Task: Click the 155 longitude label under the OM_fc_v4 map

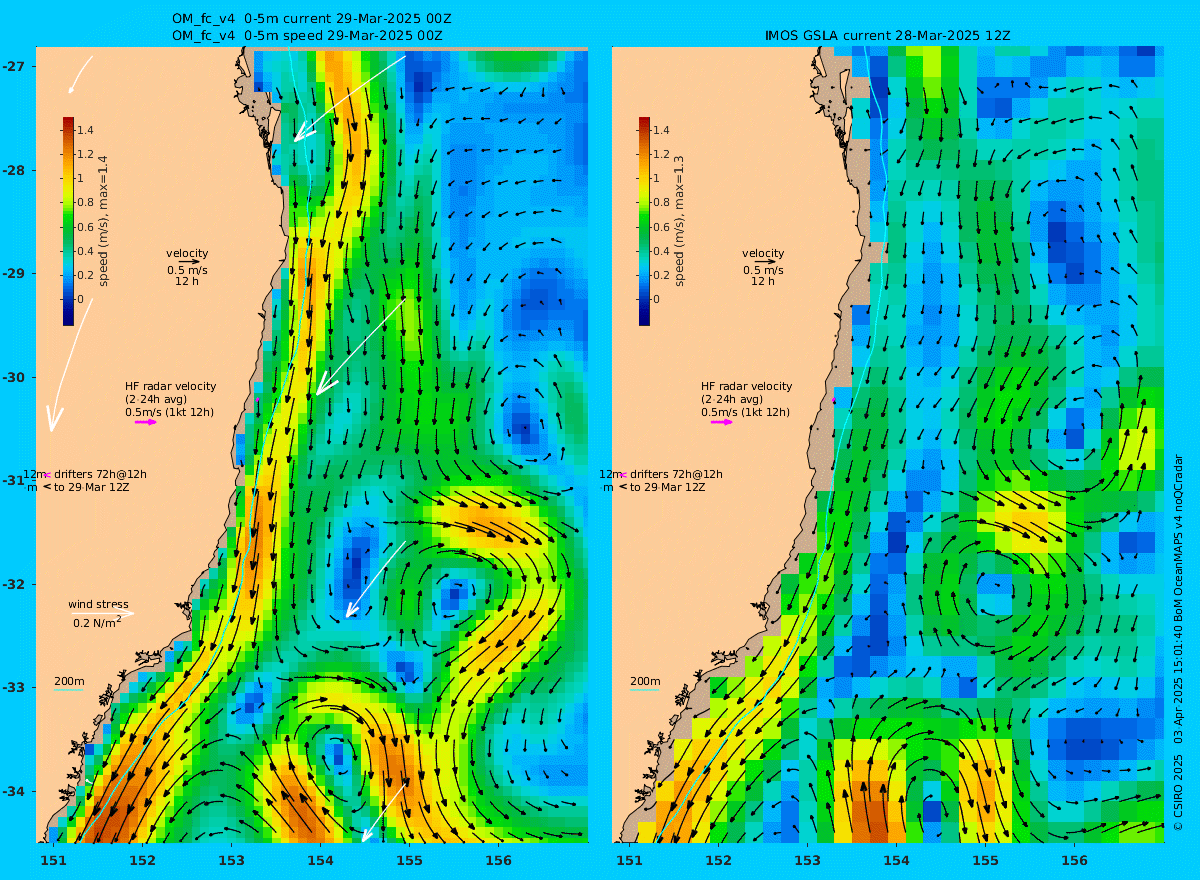Action: point(409,860)
